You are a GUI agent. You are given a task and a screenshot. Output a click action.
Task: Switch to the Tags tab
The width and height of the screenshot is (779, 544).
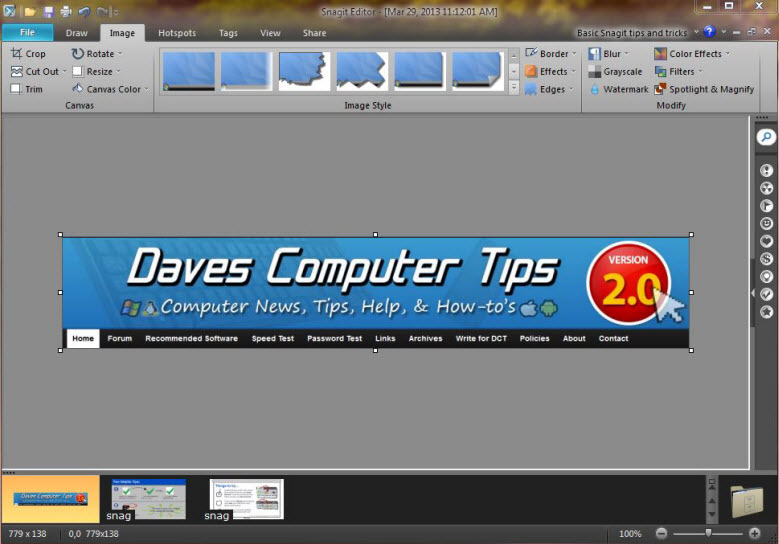click(228, 33)
